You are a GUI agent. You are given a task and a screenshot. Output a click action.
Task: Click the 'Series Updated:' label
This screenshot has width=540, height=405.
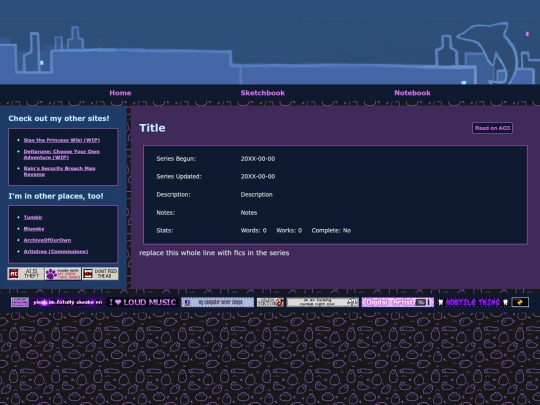(179, 176)
